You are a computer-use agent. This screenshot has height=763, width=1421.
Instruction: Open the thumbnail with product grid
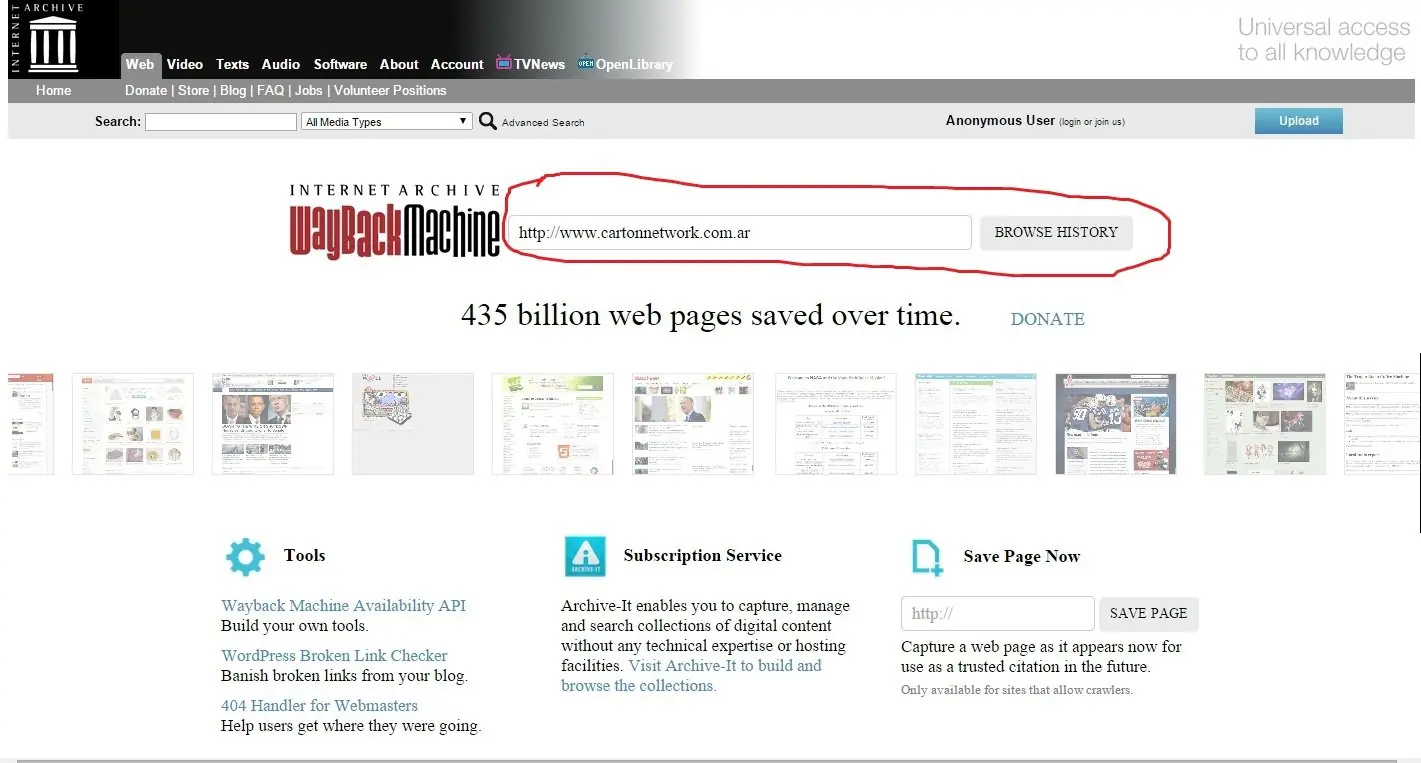coord(133,424)
